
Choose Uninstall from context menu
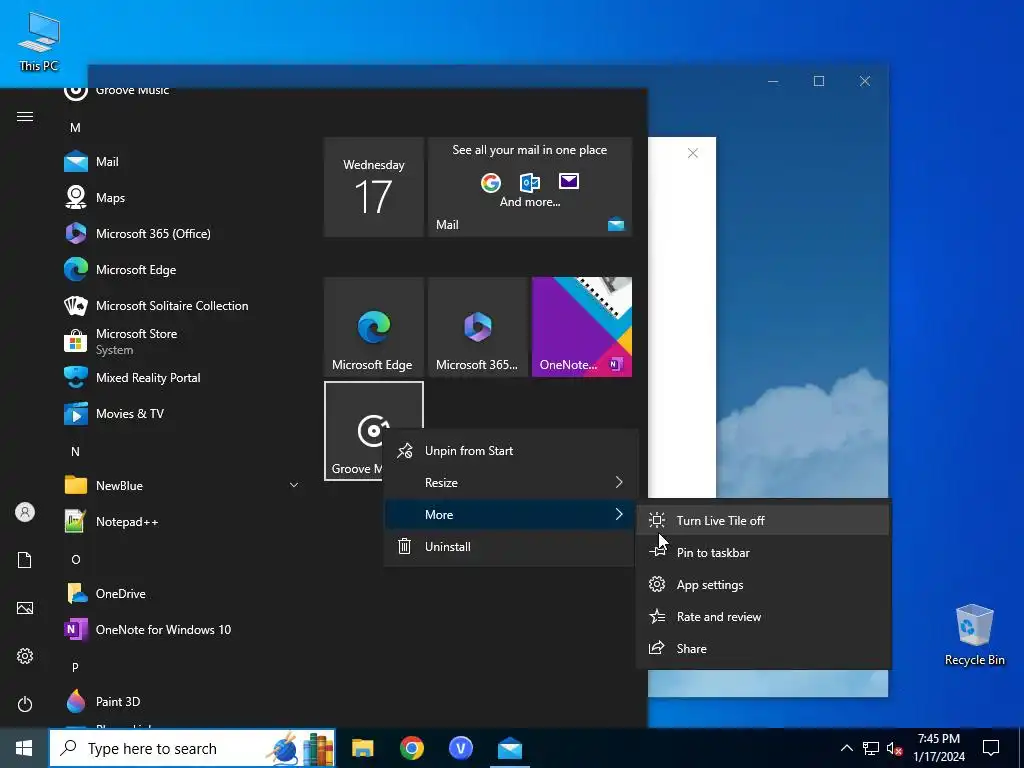[x=510, y=547]
